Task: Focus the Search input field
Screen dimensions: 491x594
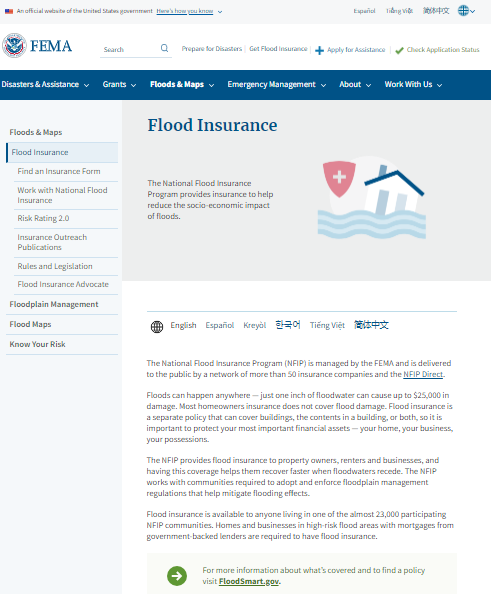Action: [131, 49]
